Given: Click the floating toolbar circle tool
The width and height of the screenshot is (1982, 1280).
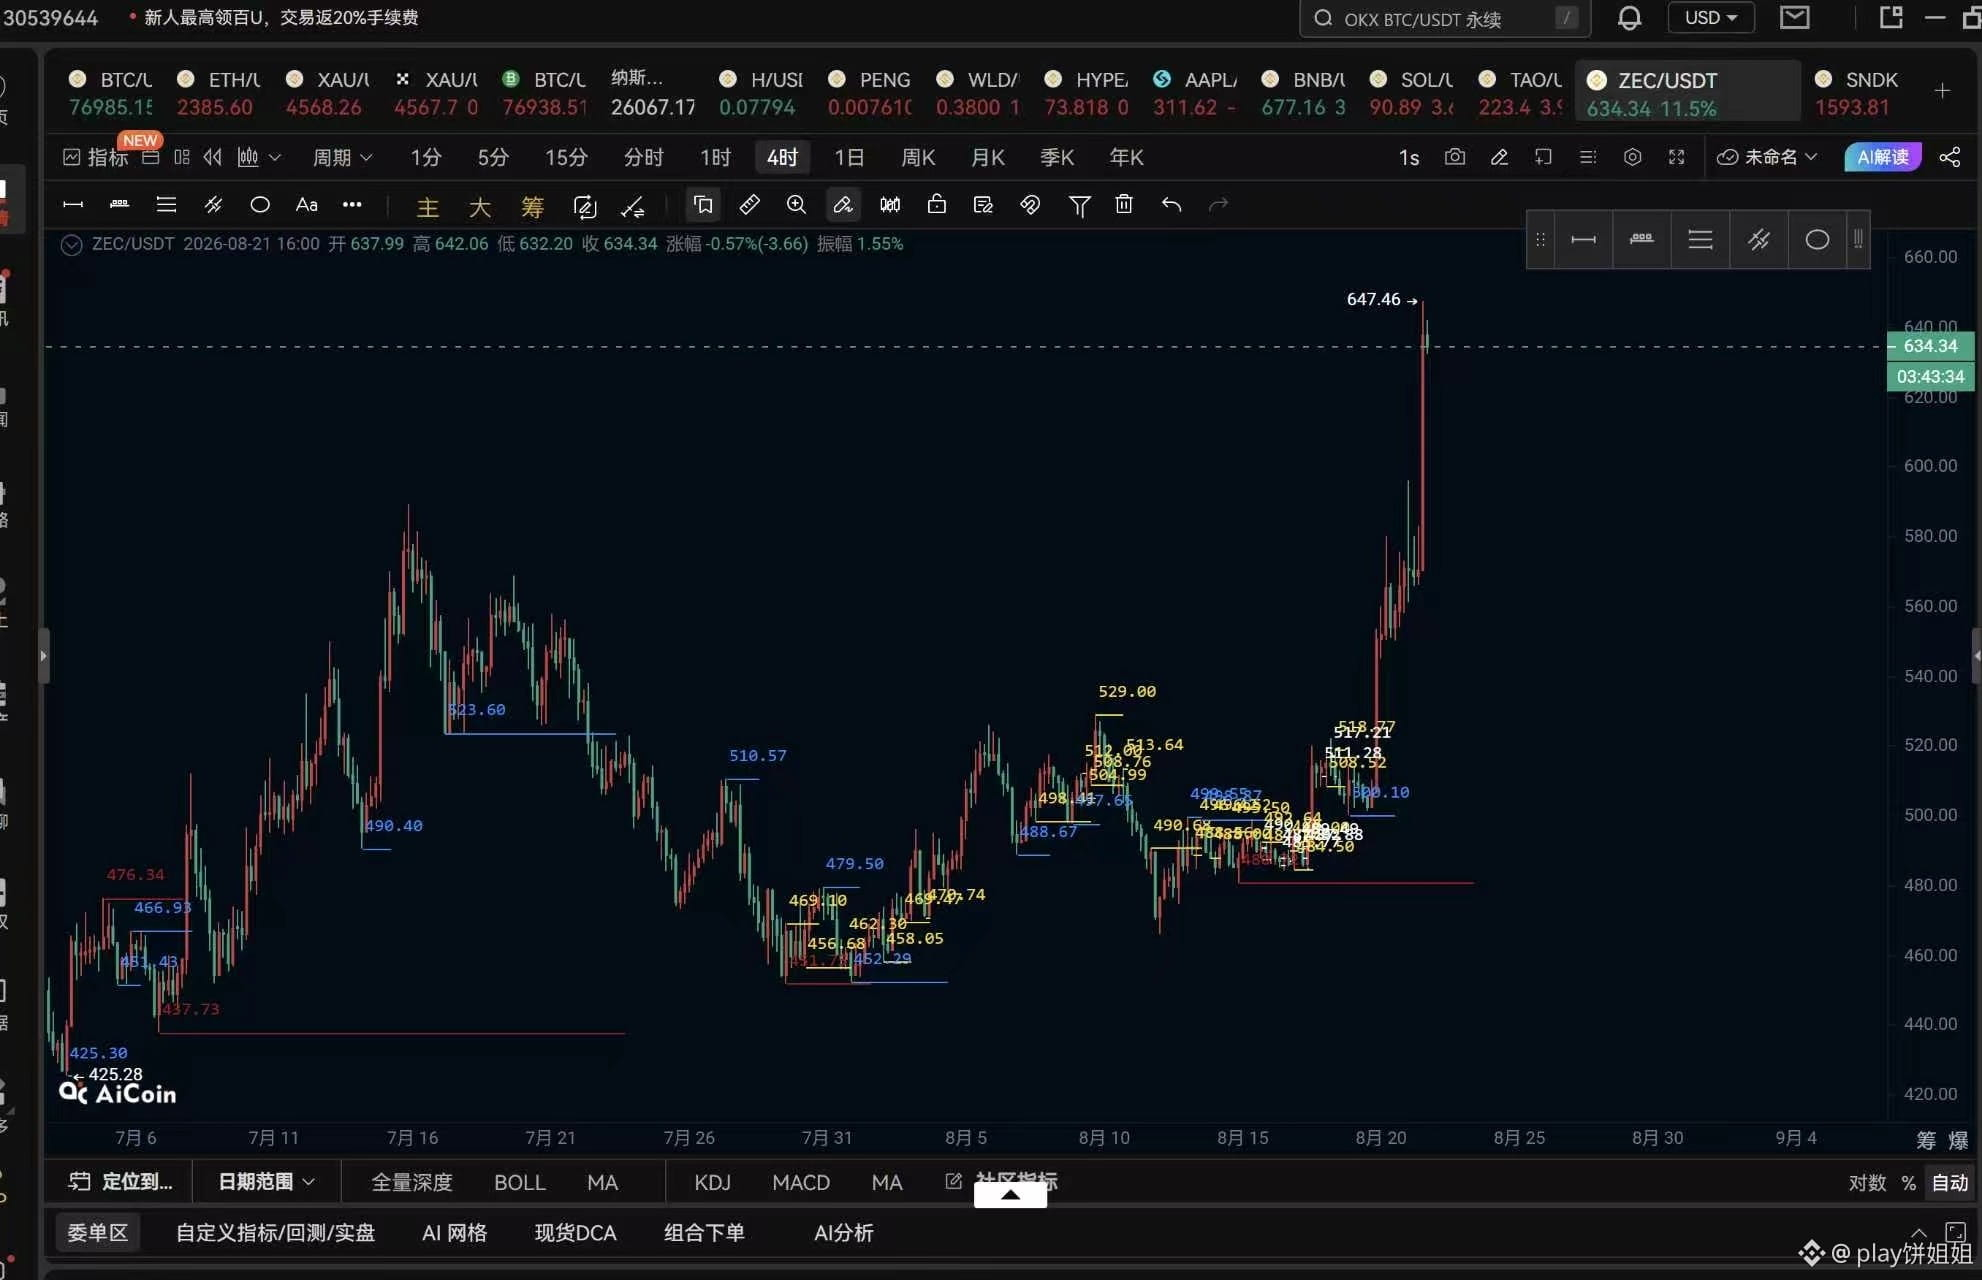Looking at the screenshot, I should [1817, 240].
